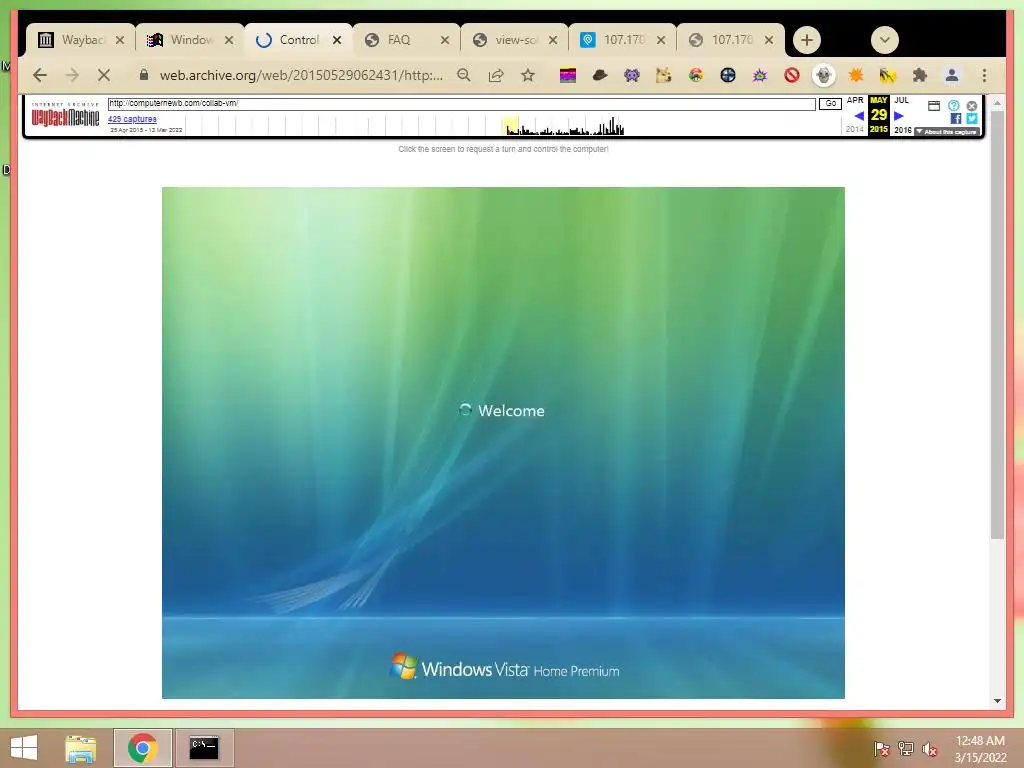This screenshot has height=768, width=1024.
Task: Close the FAQ tab
Action: pyautogui.click(x=445, y=40)
